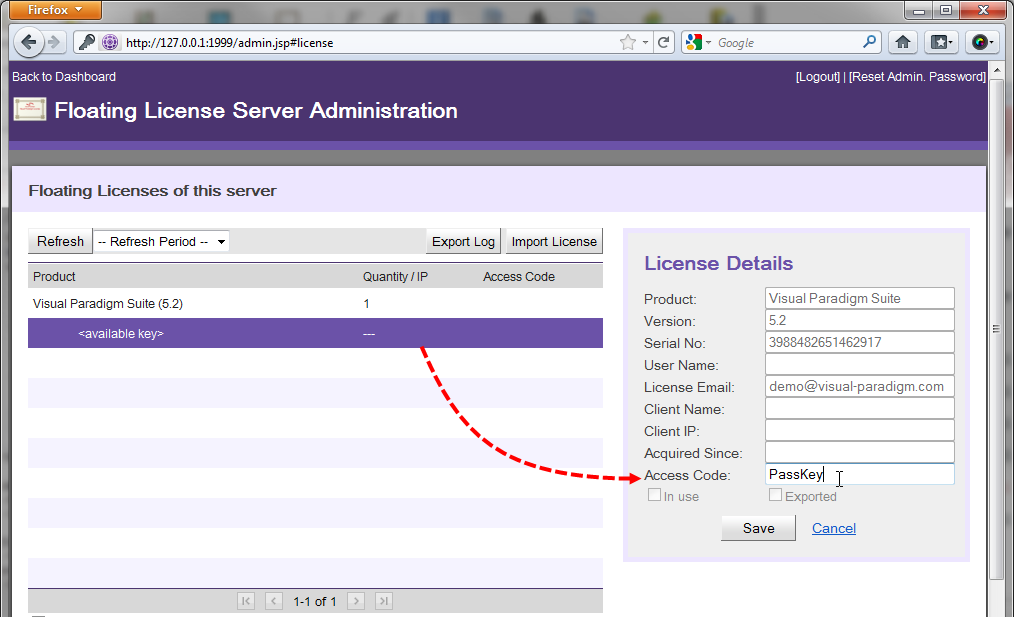
Task: Go to the first page of licenses
Action: 246,601
